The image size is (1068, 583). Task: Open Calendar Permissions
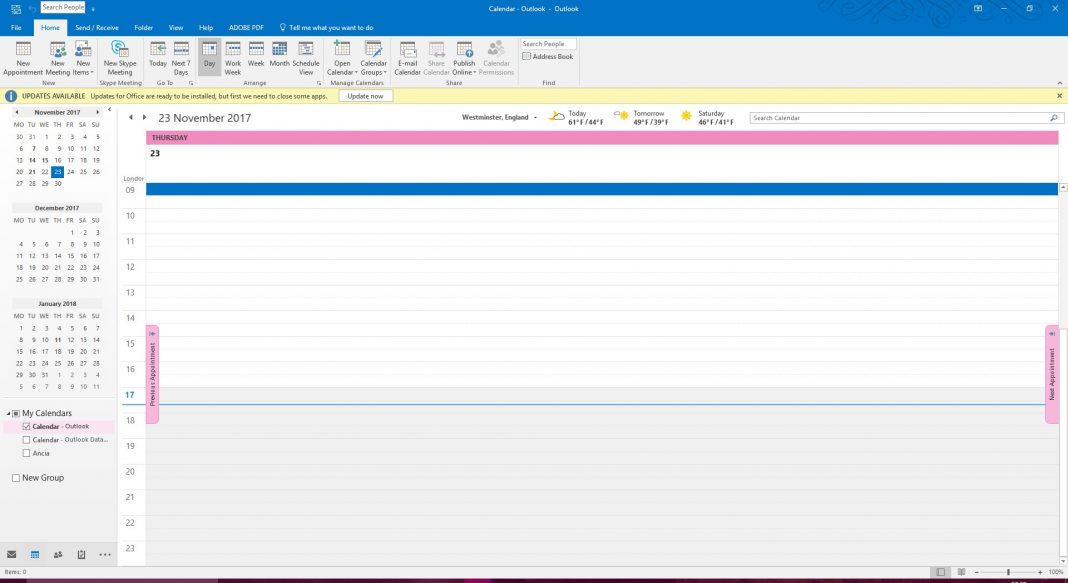[x=497, y=58]
